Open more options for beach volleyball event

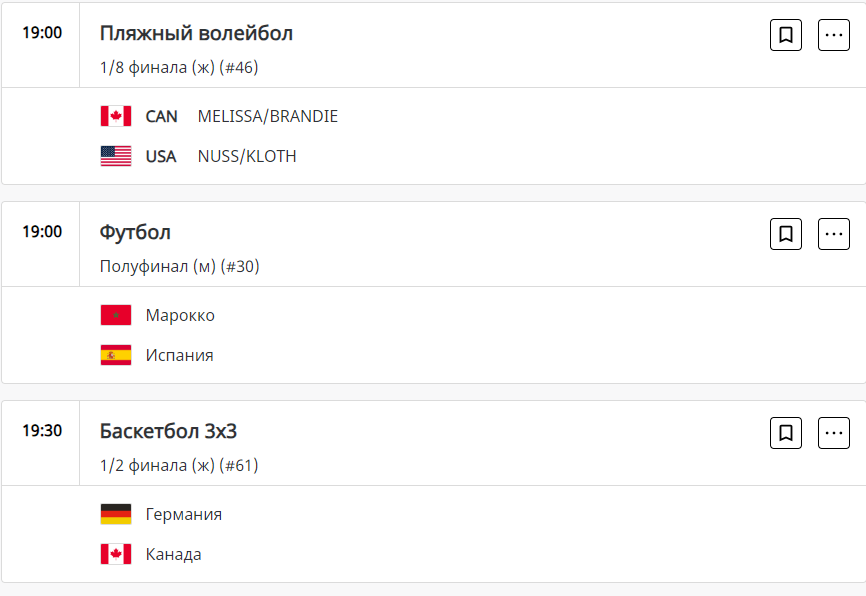[x=834, y=35]
